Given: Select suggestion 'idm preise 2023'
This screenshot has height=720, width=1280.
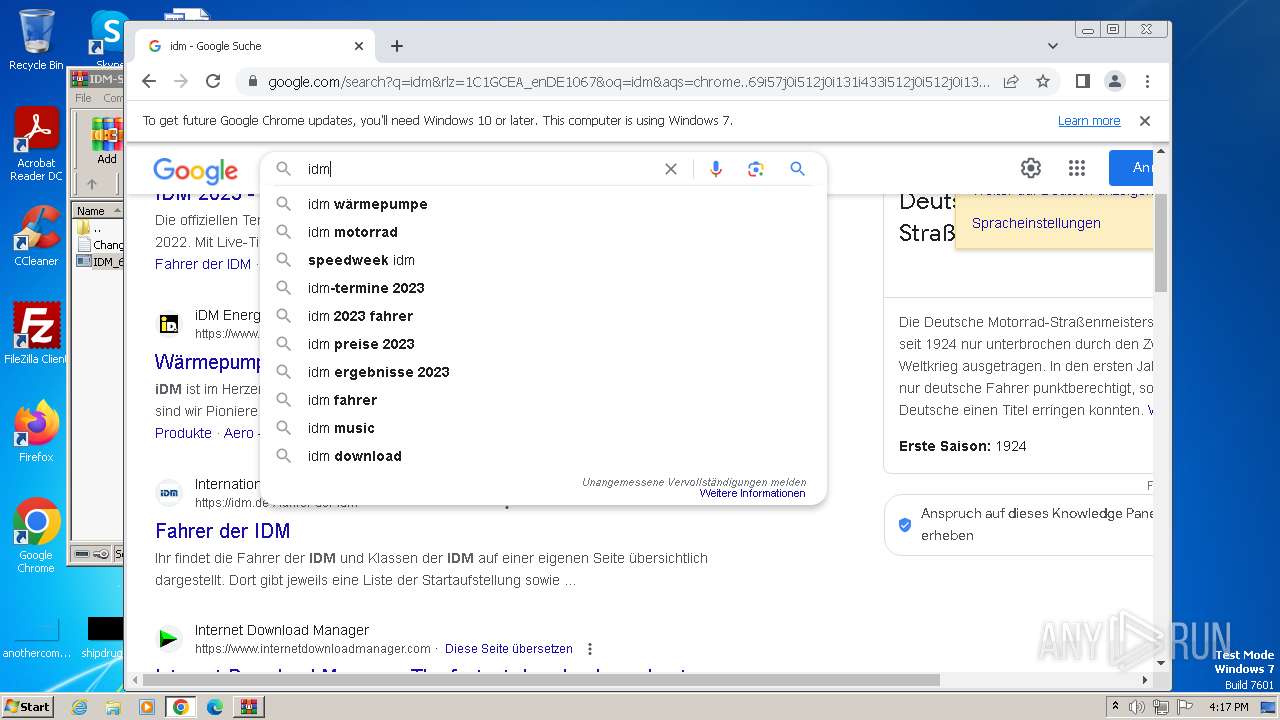Looking at the screenshot, I should 543,344.
